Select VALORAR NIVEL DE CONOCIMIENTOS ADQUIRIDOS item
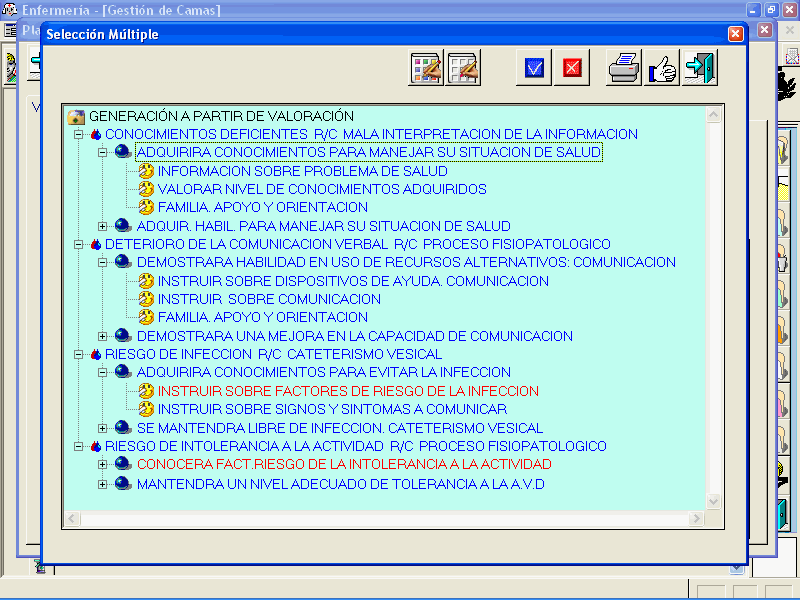The image size is (800, 600). coord(322,189)
